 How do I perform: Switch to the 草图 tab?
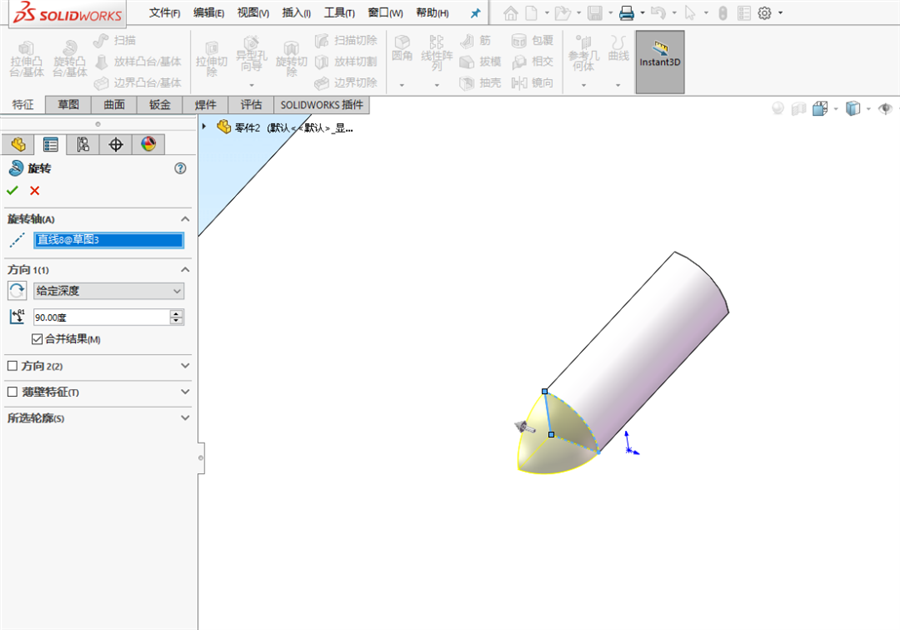68,104
